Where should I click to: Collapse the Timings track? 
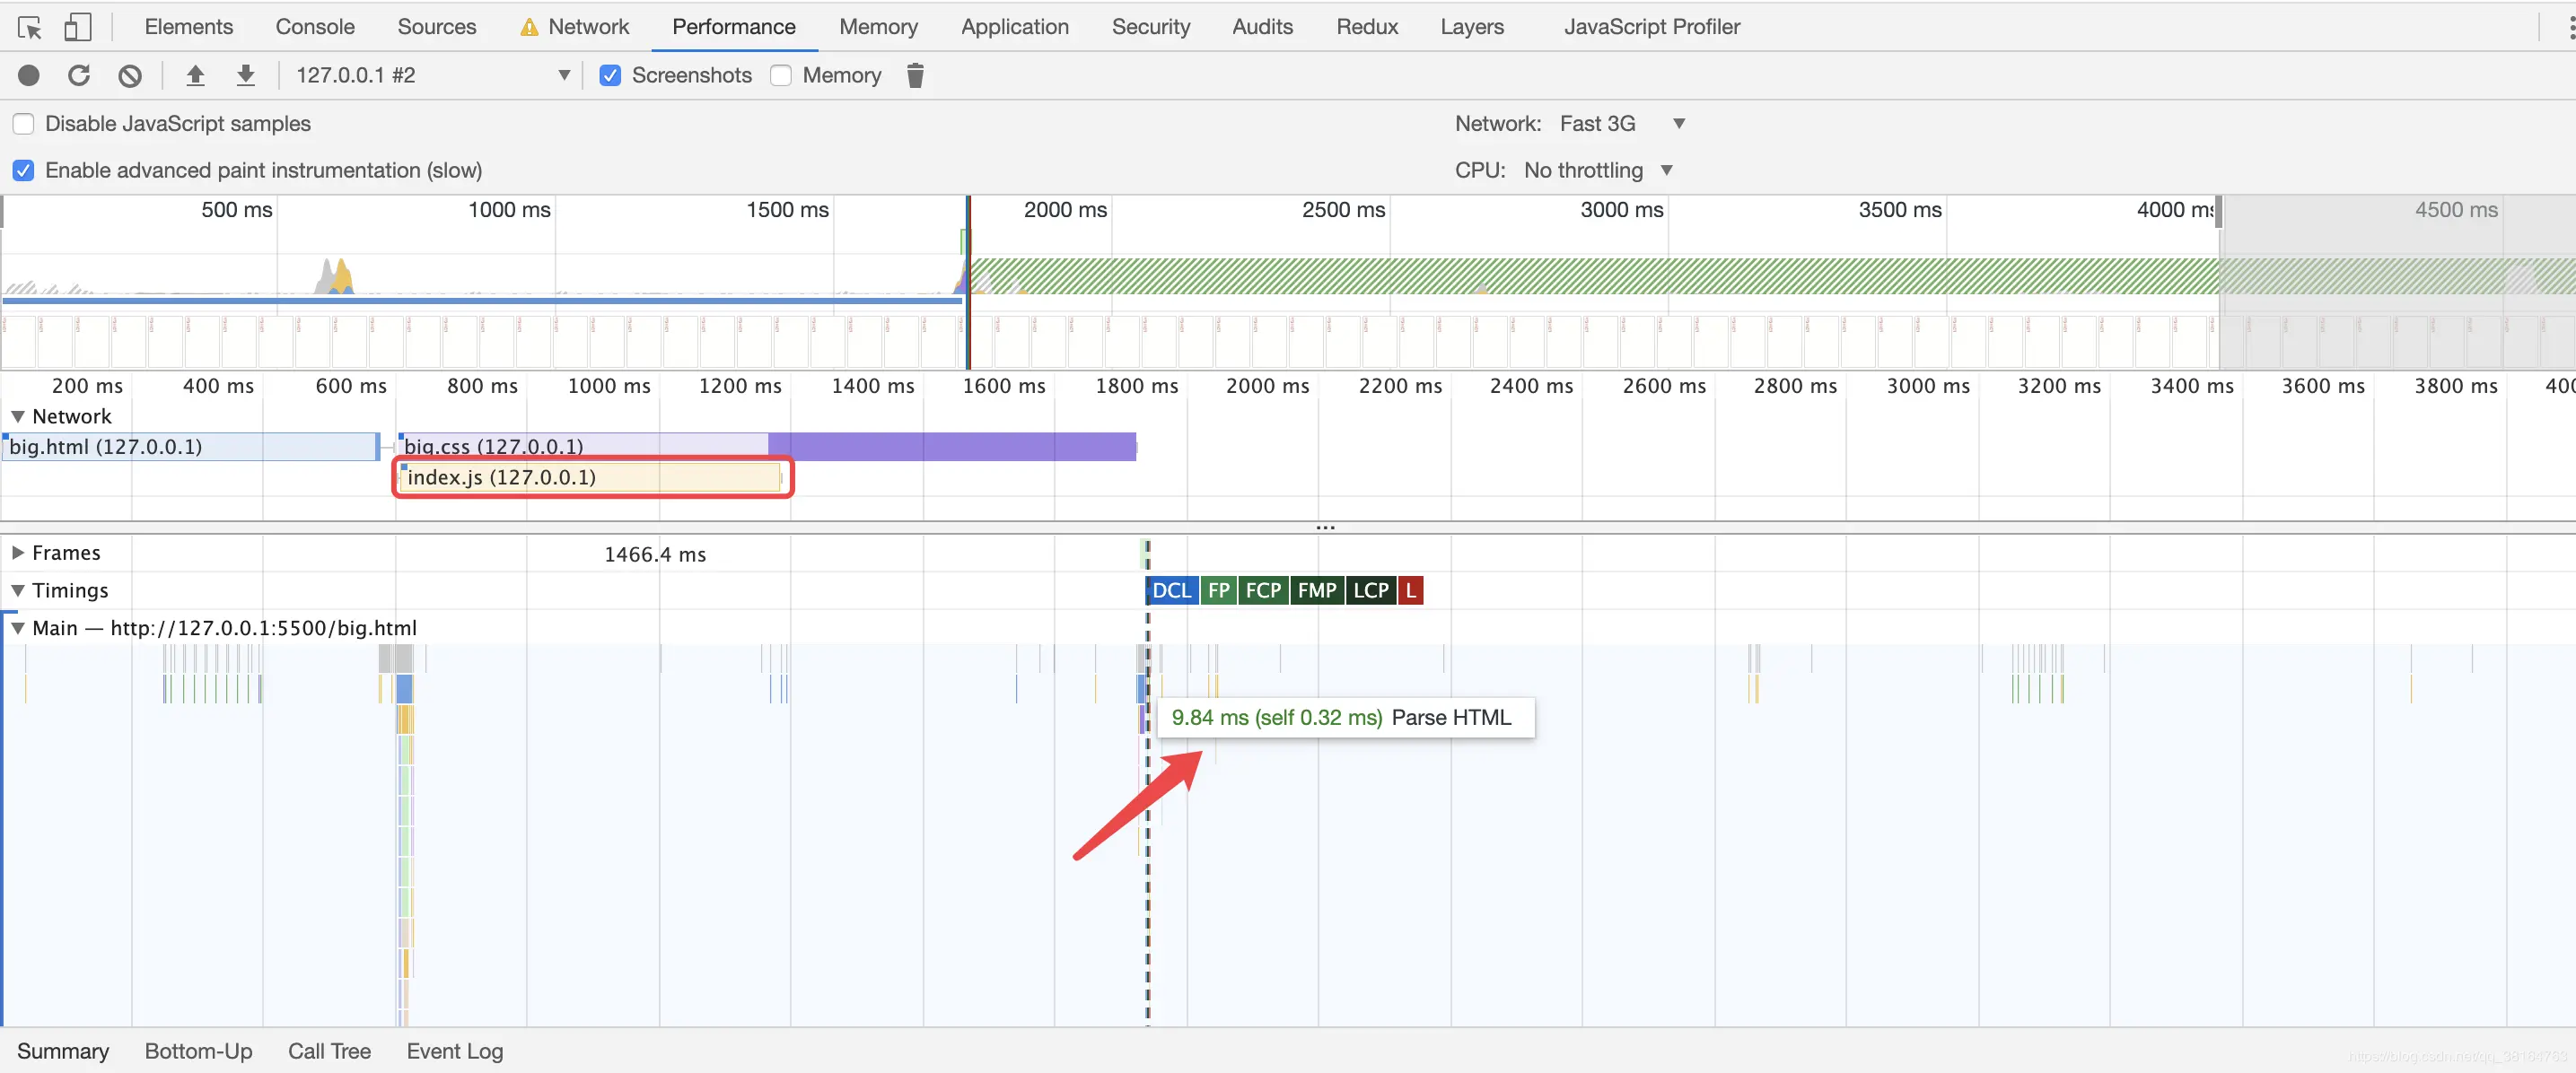[17, 591]
